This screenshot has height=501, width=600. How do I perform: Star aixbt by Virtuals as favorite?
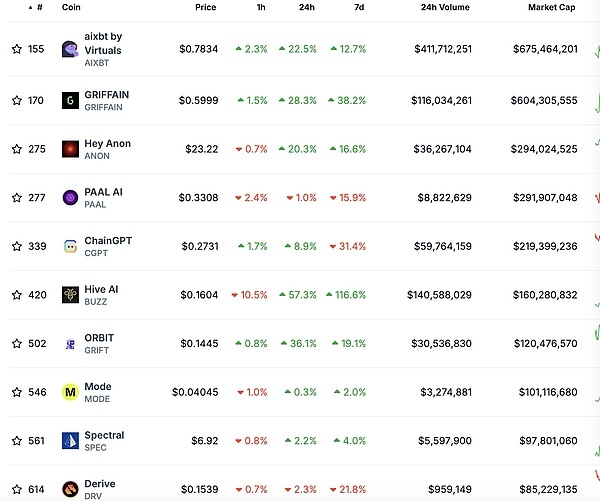[16, 48]
